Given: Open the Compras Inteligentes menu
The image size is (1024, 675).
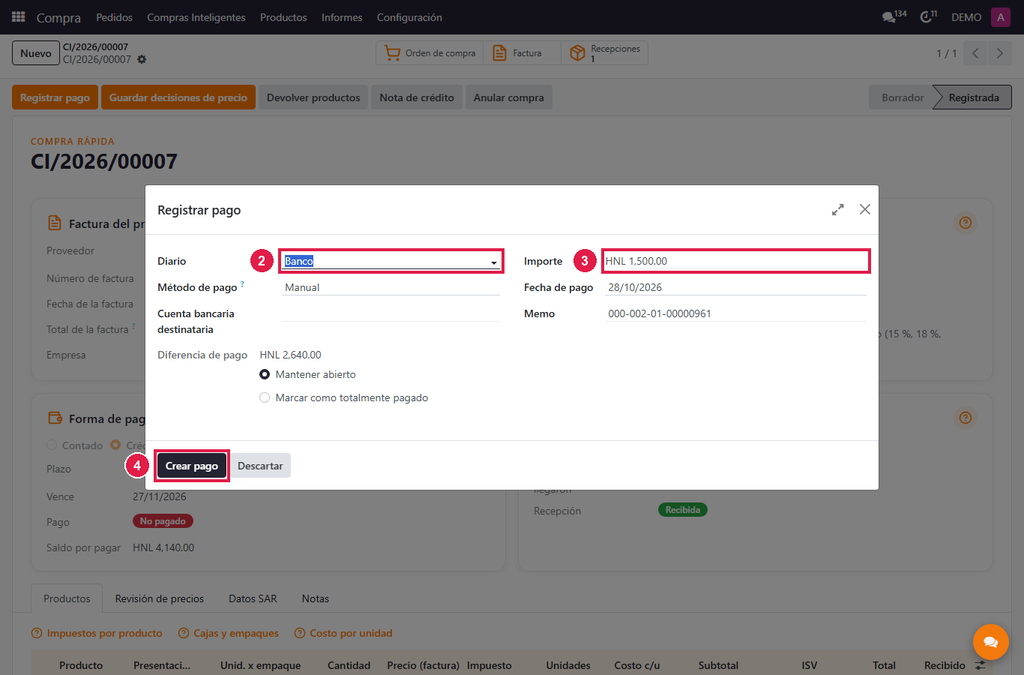Looking at the screenshot, I should pyautogui.click(x=196, y=18).
